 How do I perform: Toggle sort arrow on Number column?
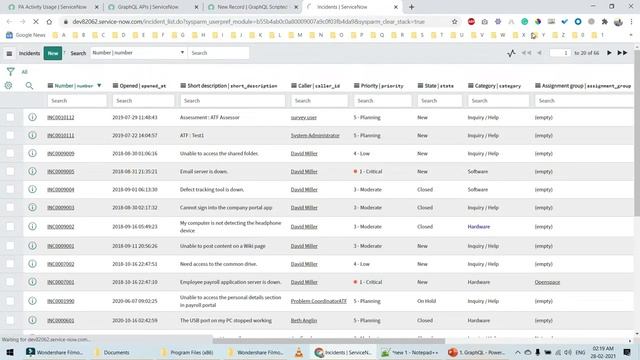(x=99, y=86)
